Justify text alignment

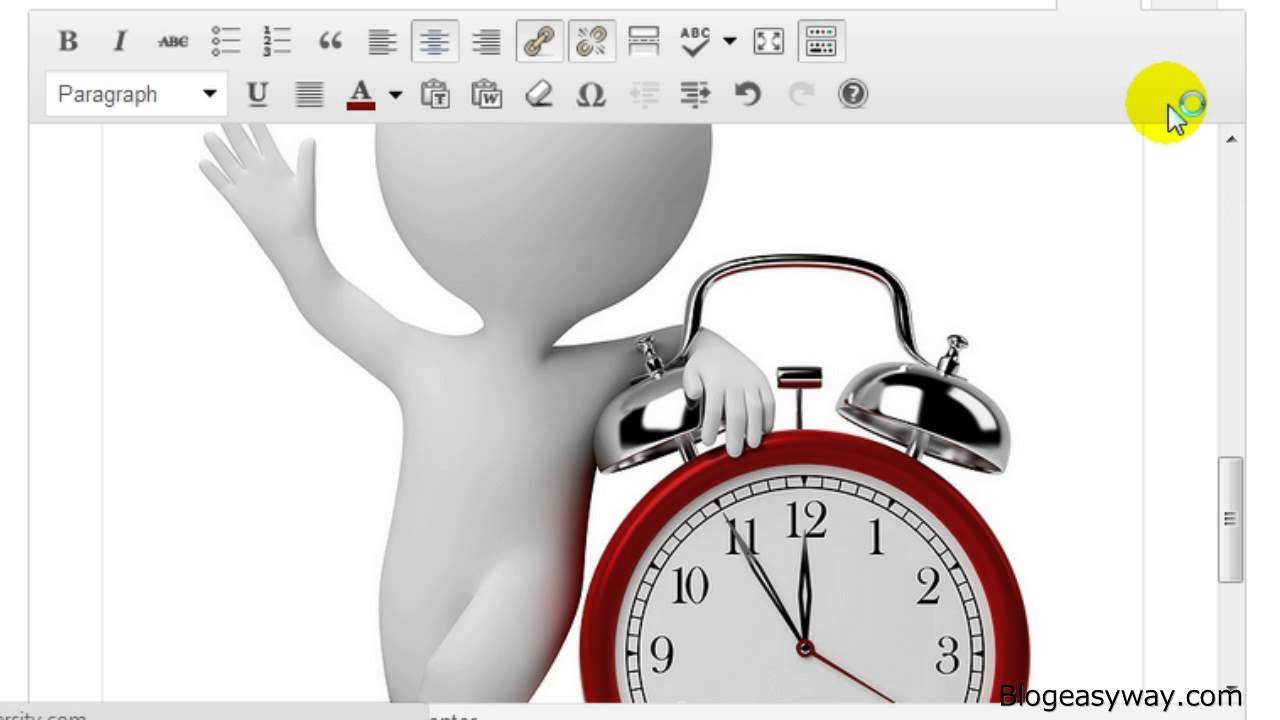pyautogui.click(x=309, y=94)
